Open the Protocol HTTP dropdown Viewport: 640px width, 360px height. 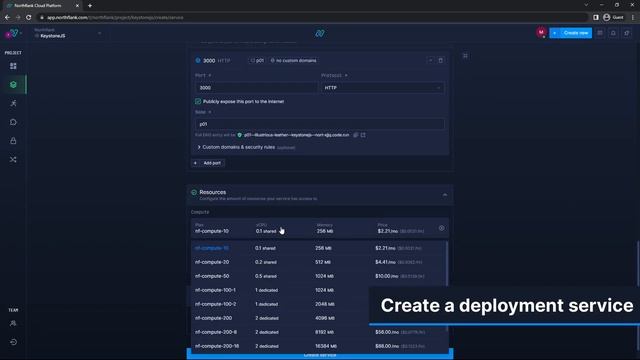point(382,88)
